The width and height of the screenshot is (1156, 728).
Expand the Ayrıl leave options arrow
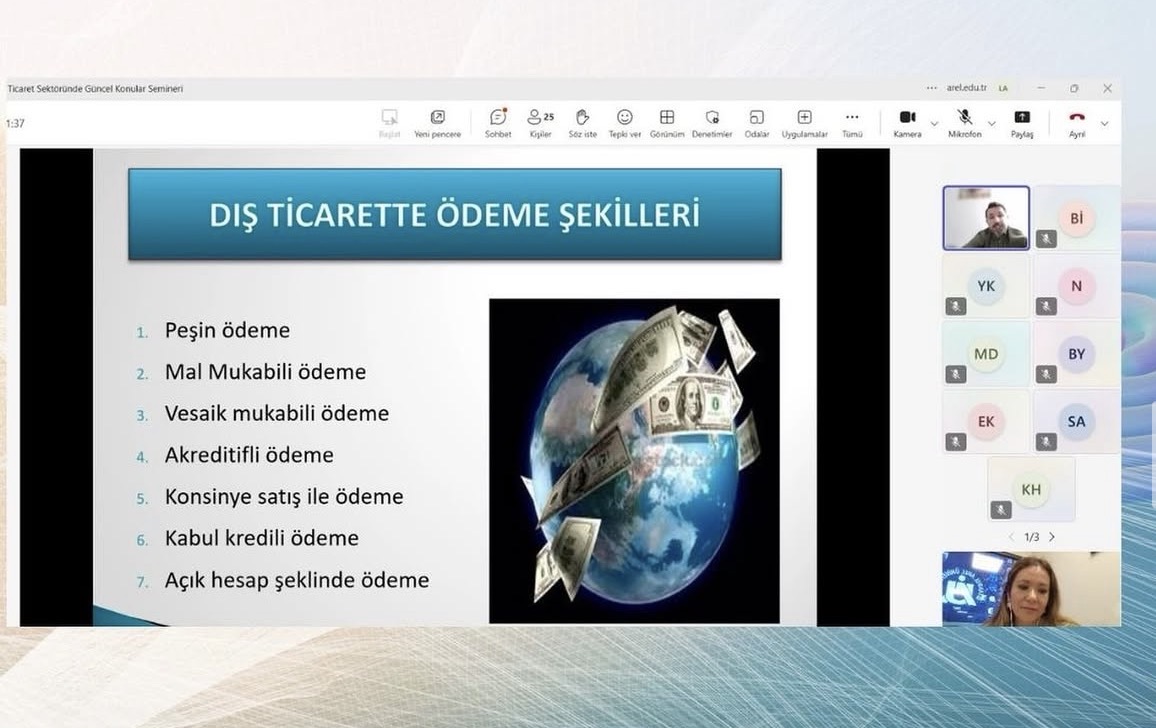1104,124
